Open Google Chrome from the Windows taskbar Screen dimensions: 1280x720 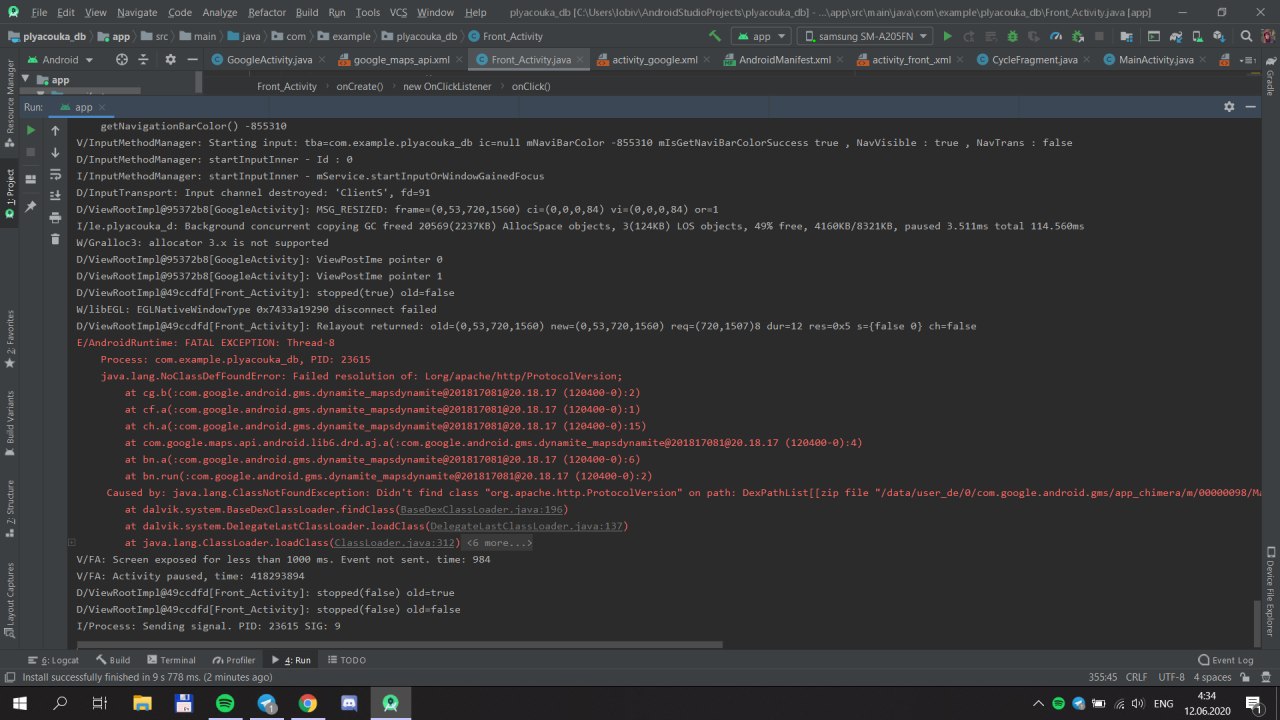click(x=307, y=703)
